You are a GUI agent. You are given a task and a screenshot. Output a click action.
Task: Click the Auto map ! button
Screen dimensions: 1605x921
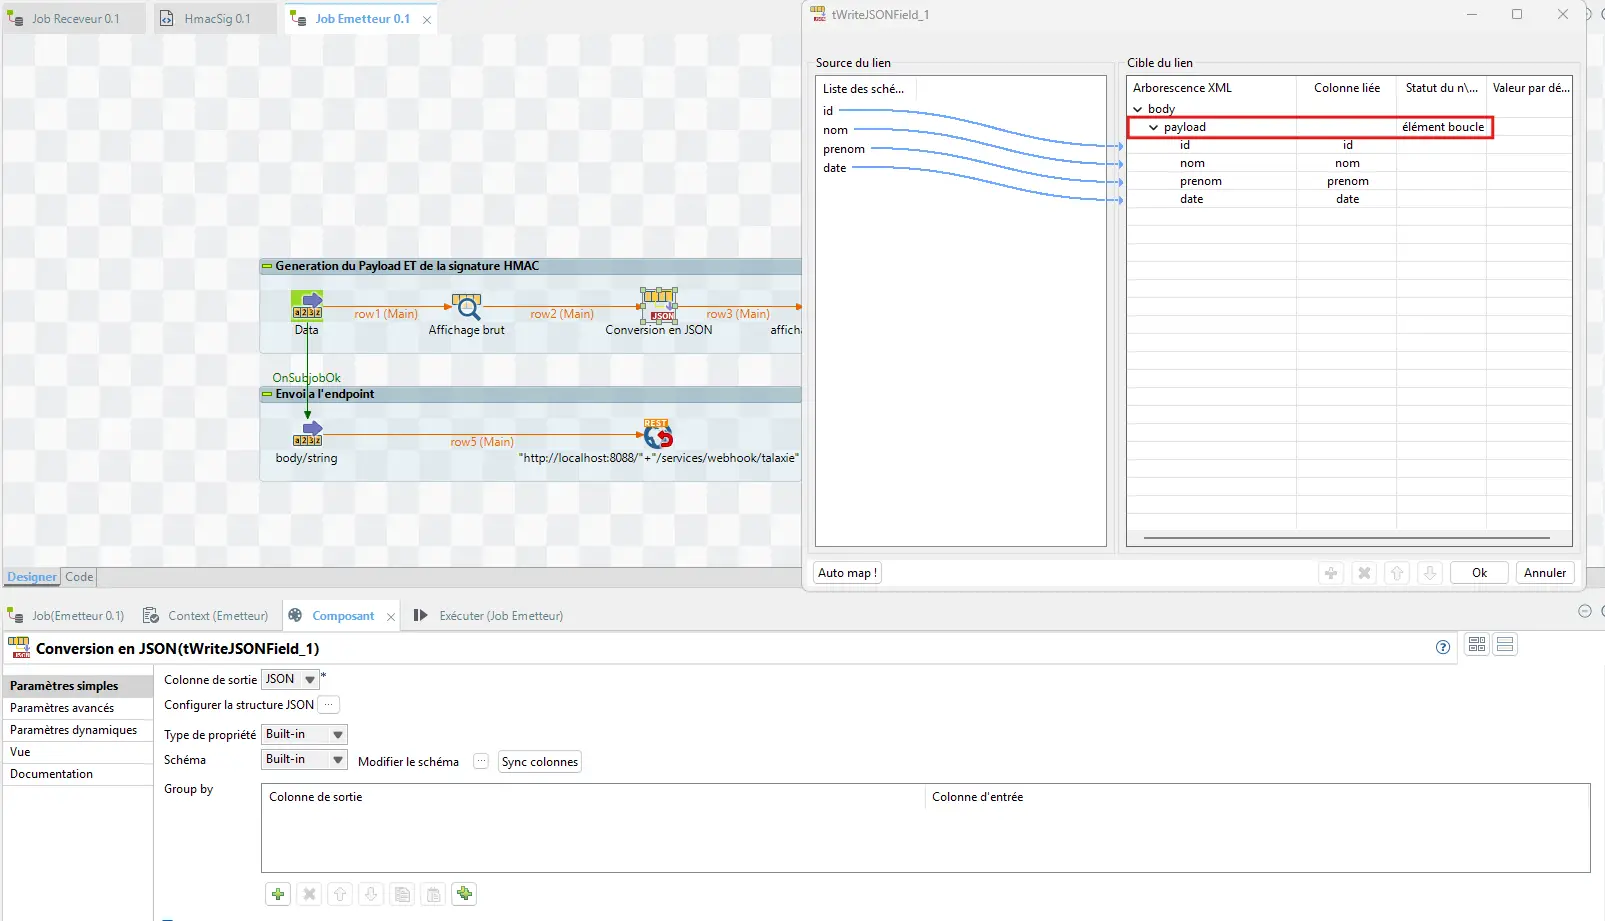click(847, 573)
